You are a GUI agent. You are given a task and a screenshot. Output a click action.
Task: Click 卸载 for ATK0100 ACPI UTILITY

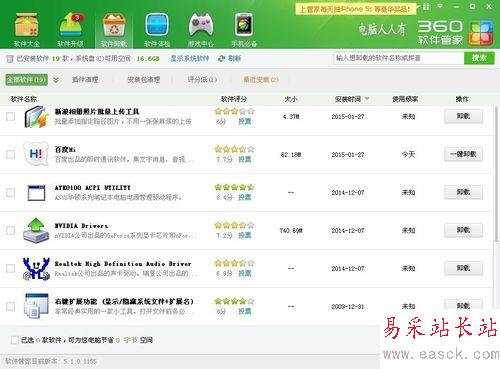[463, 192]
